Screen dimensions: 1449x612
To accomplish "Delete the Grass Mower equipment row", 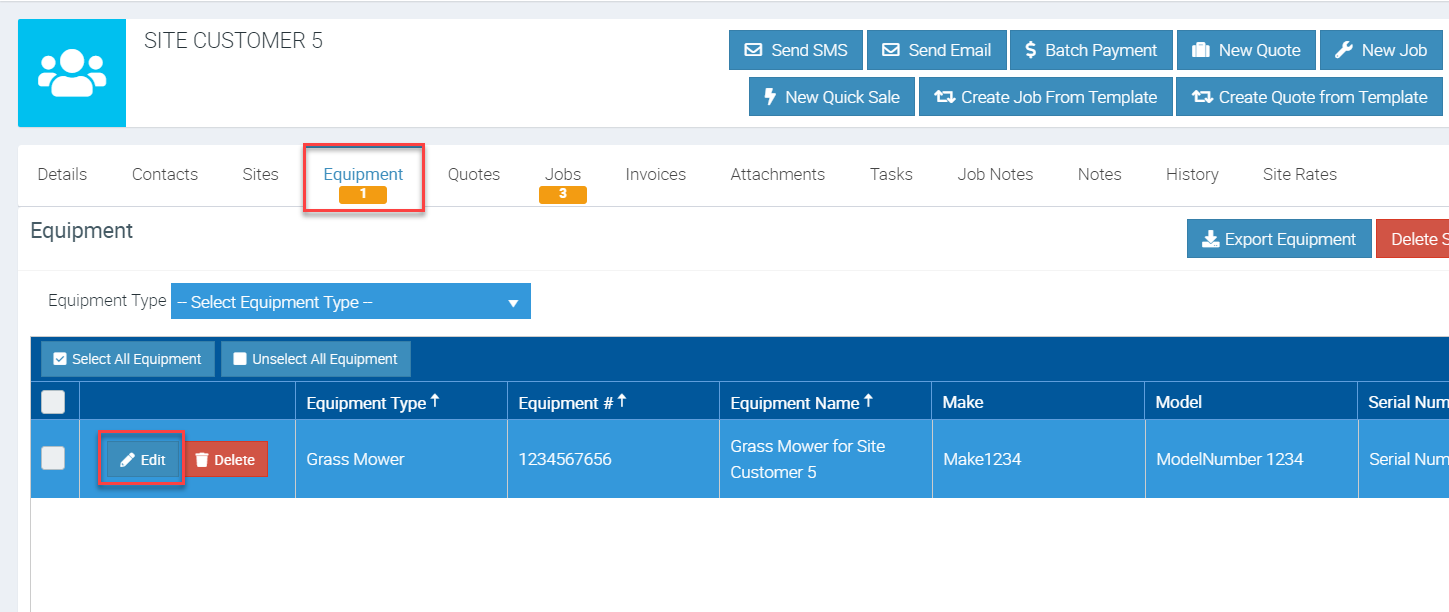I will click(226, 460).
